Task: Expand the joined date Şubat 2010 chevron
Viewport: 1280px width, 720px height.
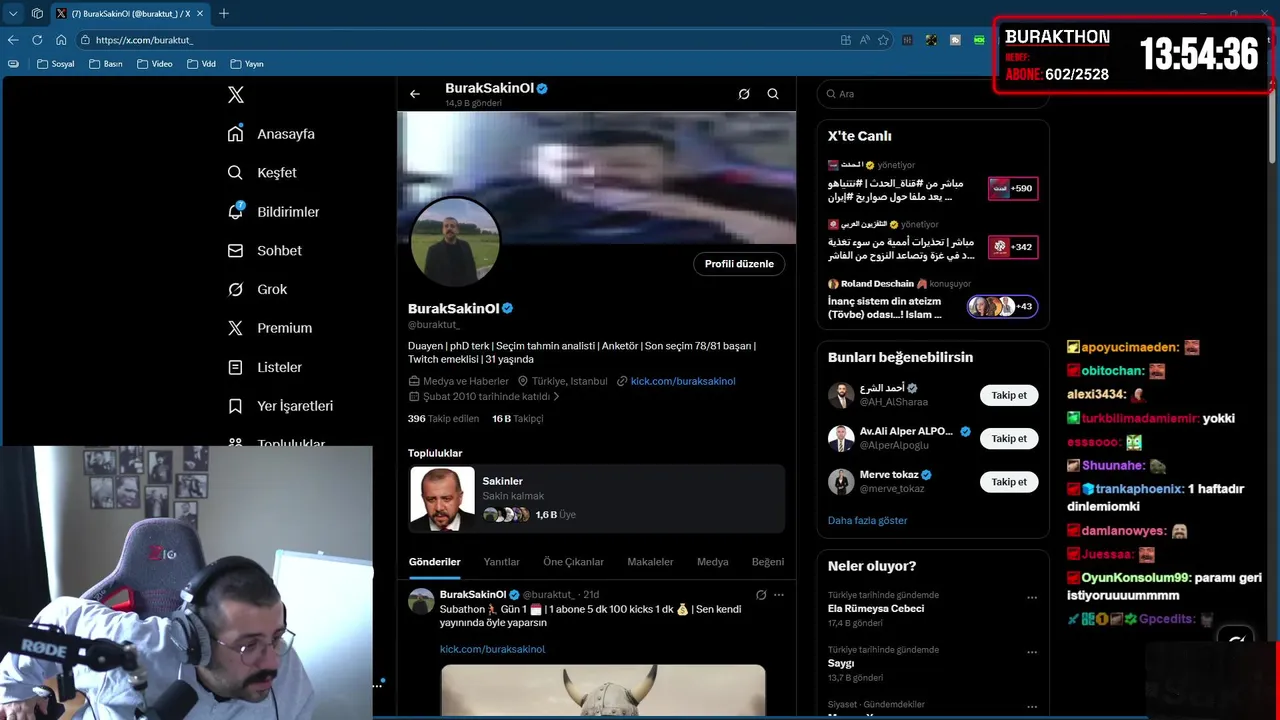Action: (x=557, y=397)
